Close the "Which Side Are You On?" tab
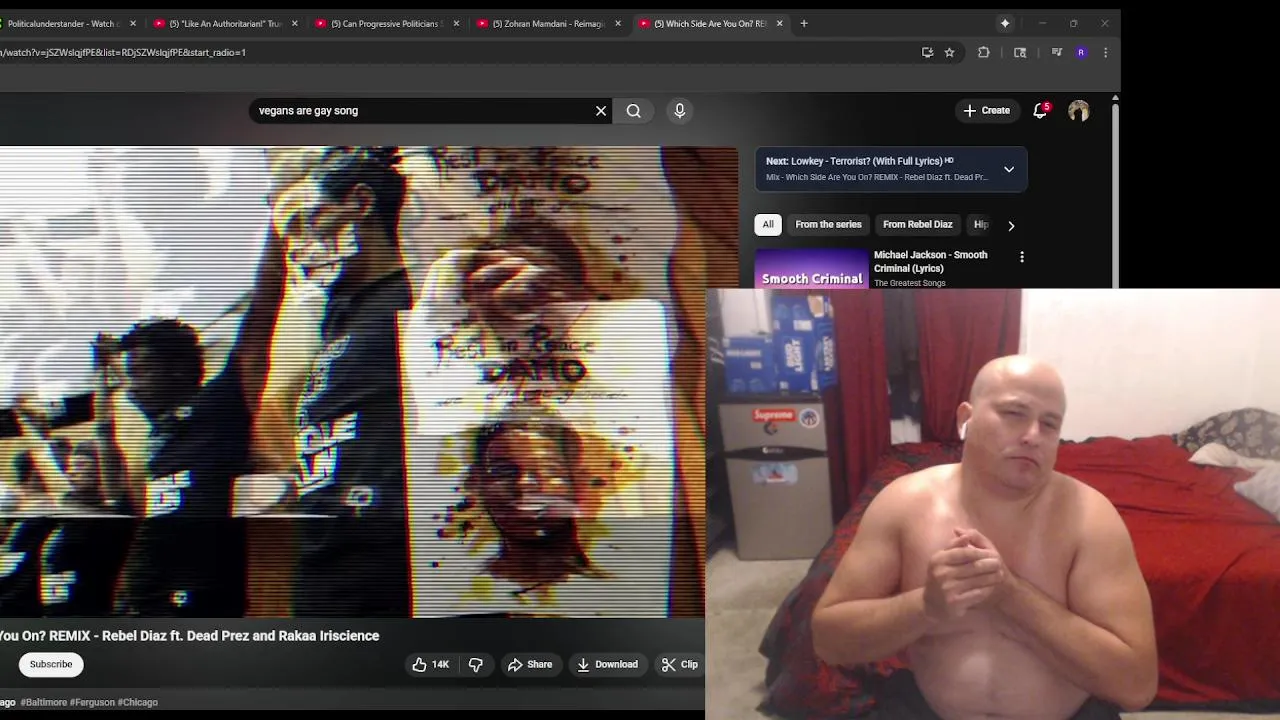1280x720 pixels. point(780,23)
